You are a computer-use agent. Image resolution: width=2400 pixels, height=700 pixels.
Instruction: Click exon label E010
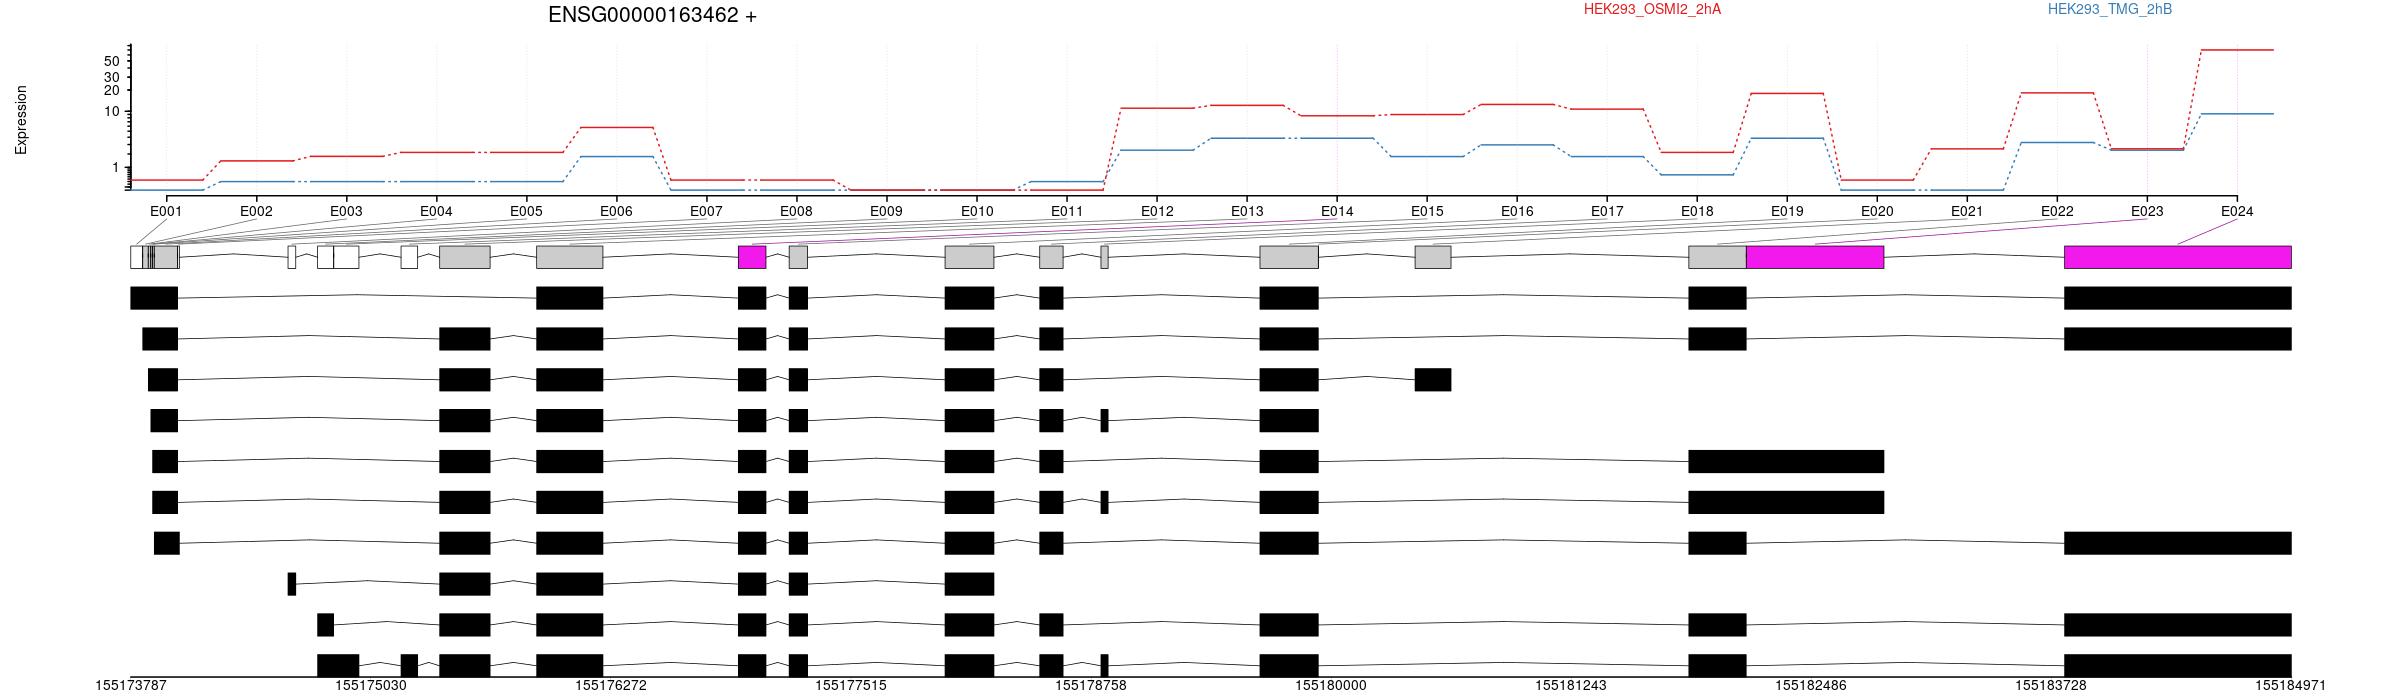coord(977,211)
